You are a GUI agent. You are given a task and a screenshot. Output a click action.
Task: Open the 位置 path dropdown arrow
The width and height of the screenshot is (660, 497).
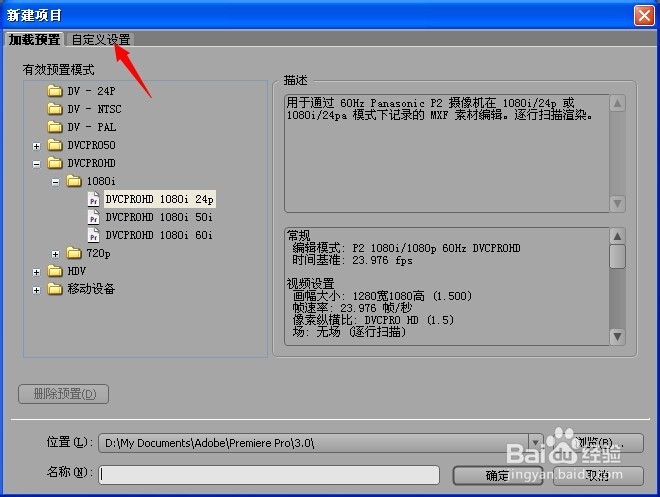535,443
